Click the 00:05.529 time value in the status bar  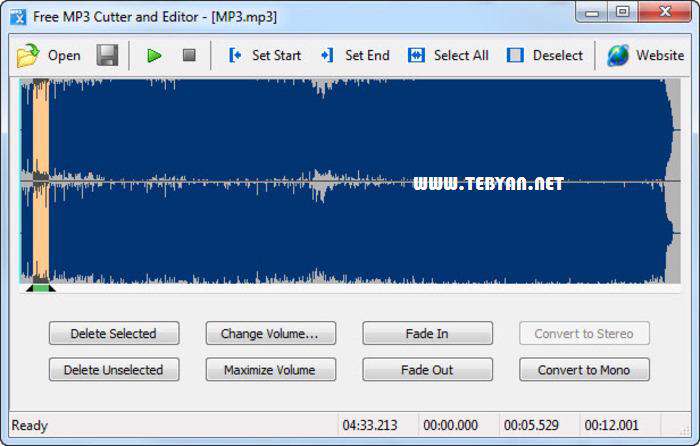[x=531, y=425]
